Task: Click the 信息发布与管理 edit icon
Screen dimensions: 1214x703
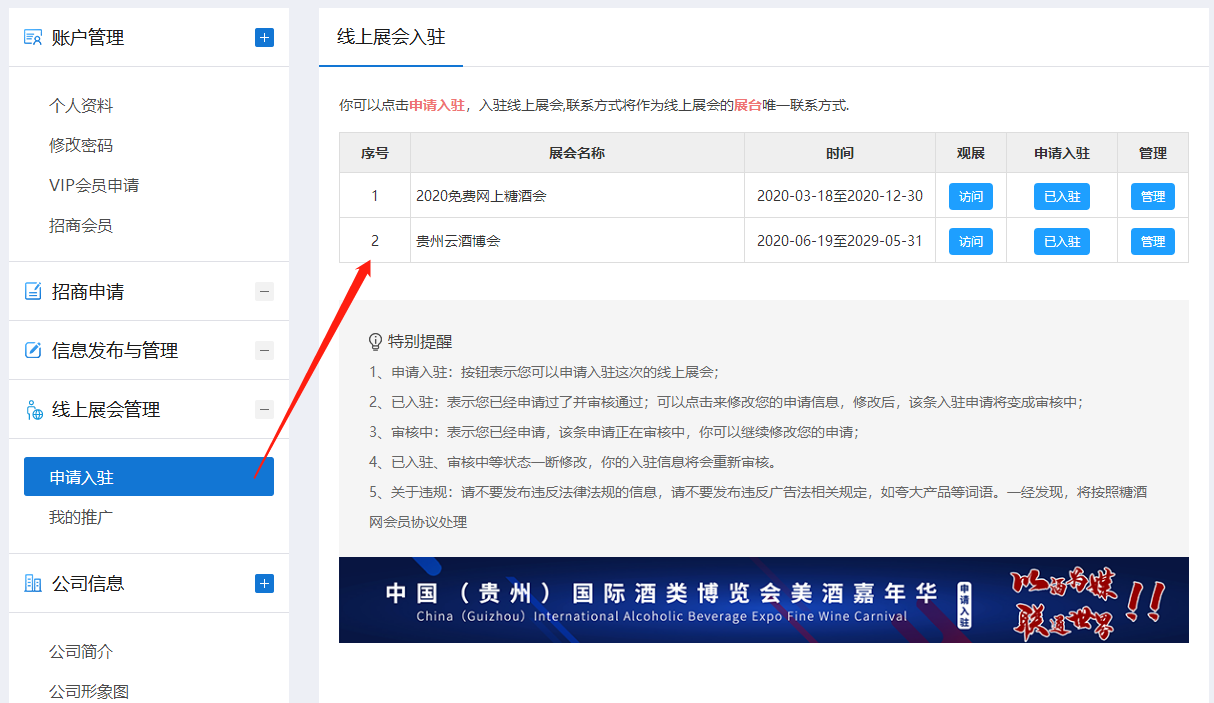Action: pyautogui.click(x=33, y=351)
